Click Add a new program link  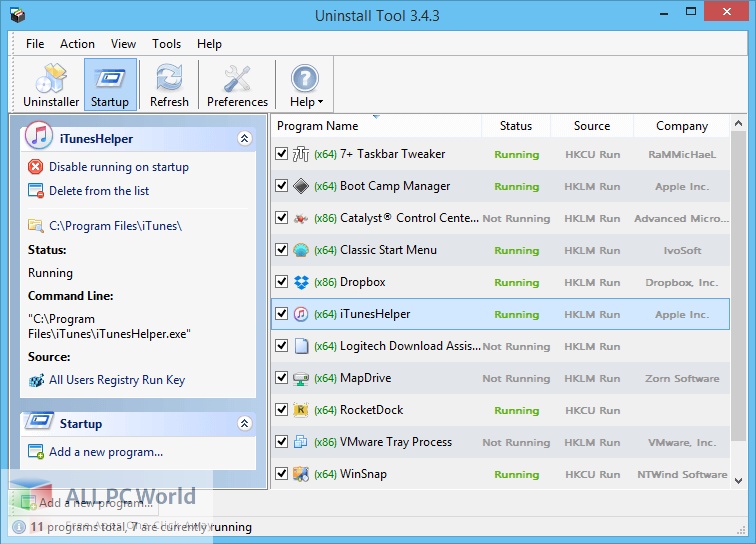[x=106, y=452]
